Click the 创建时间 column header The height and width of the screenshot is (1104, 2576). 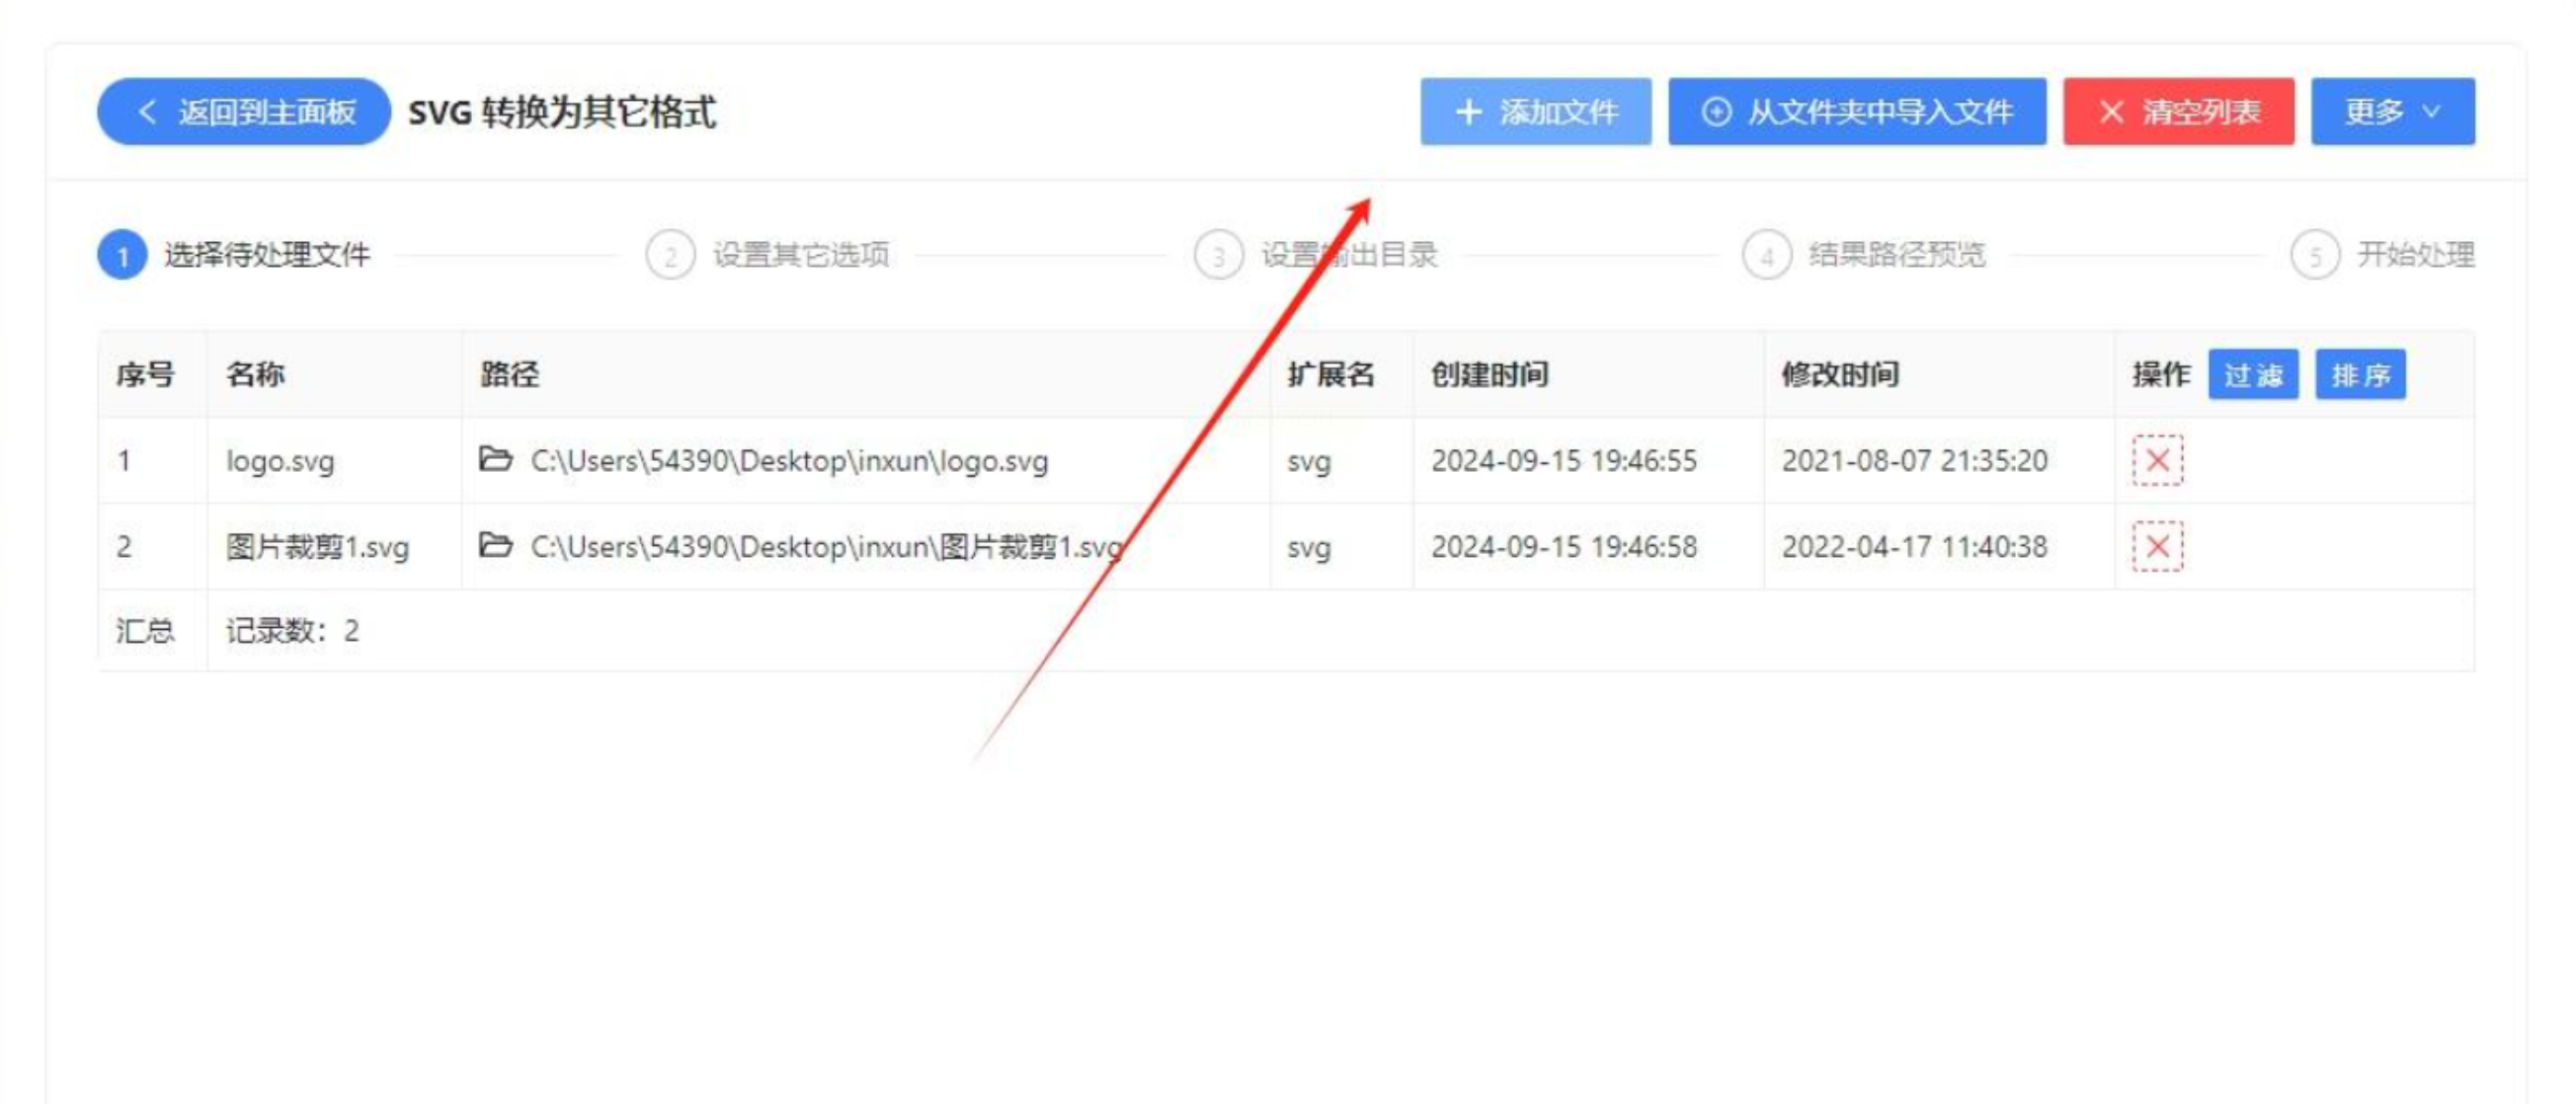[x=1489, y=374]
